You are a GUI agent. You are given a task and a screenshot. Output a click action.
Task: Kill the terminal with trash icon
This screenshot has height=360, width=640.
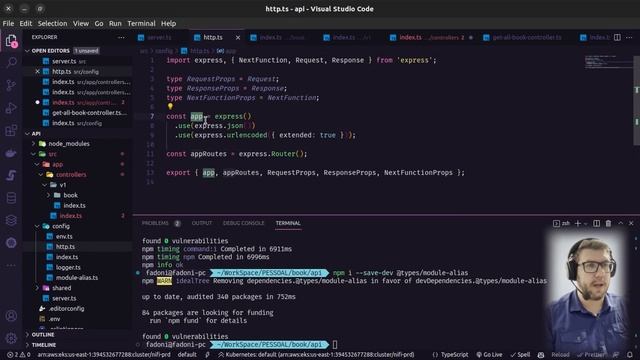click(608, 223)
